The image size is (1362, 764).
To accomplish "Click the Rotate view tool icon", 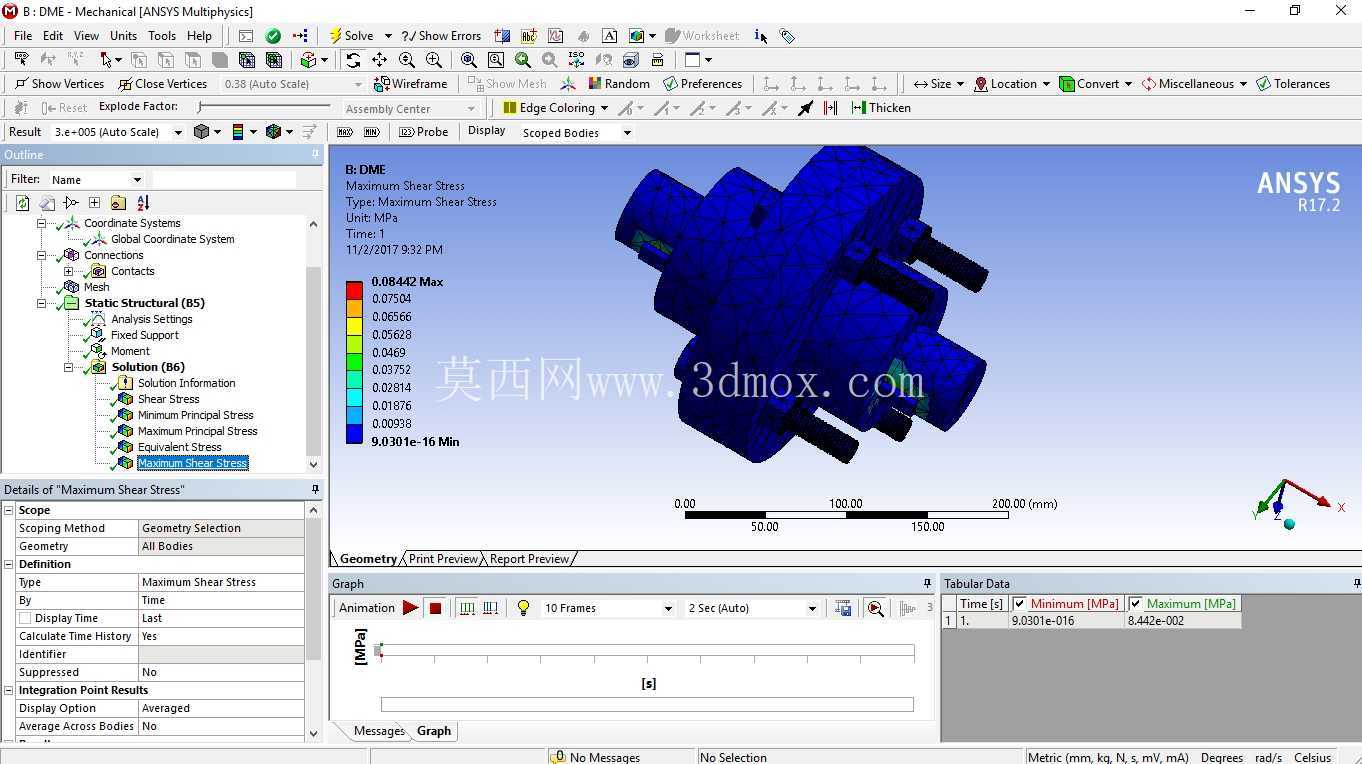I will pos(353,60).
